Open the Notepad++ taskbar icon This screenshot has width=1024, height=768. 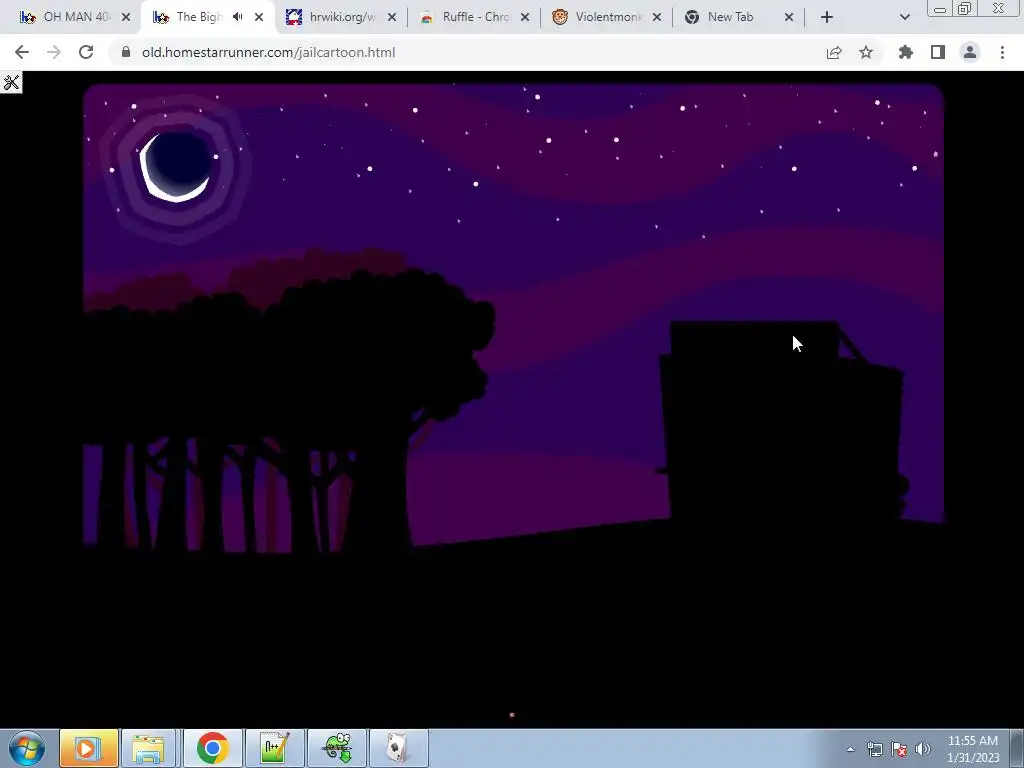pos(274,748)
